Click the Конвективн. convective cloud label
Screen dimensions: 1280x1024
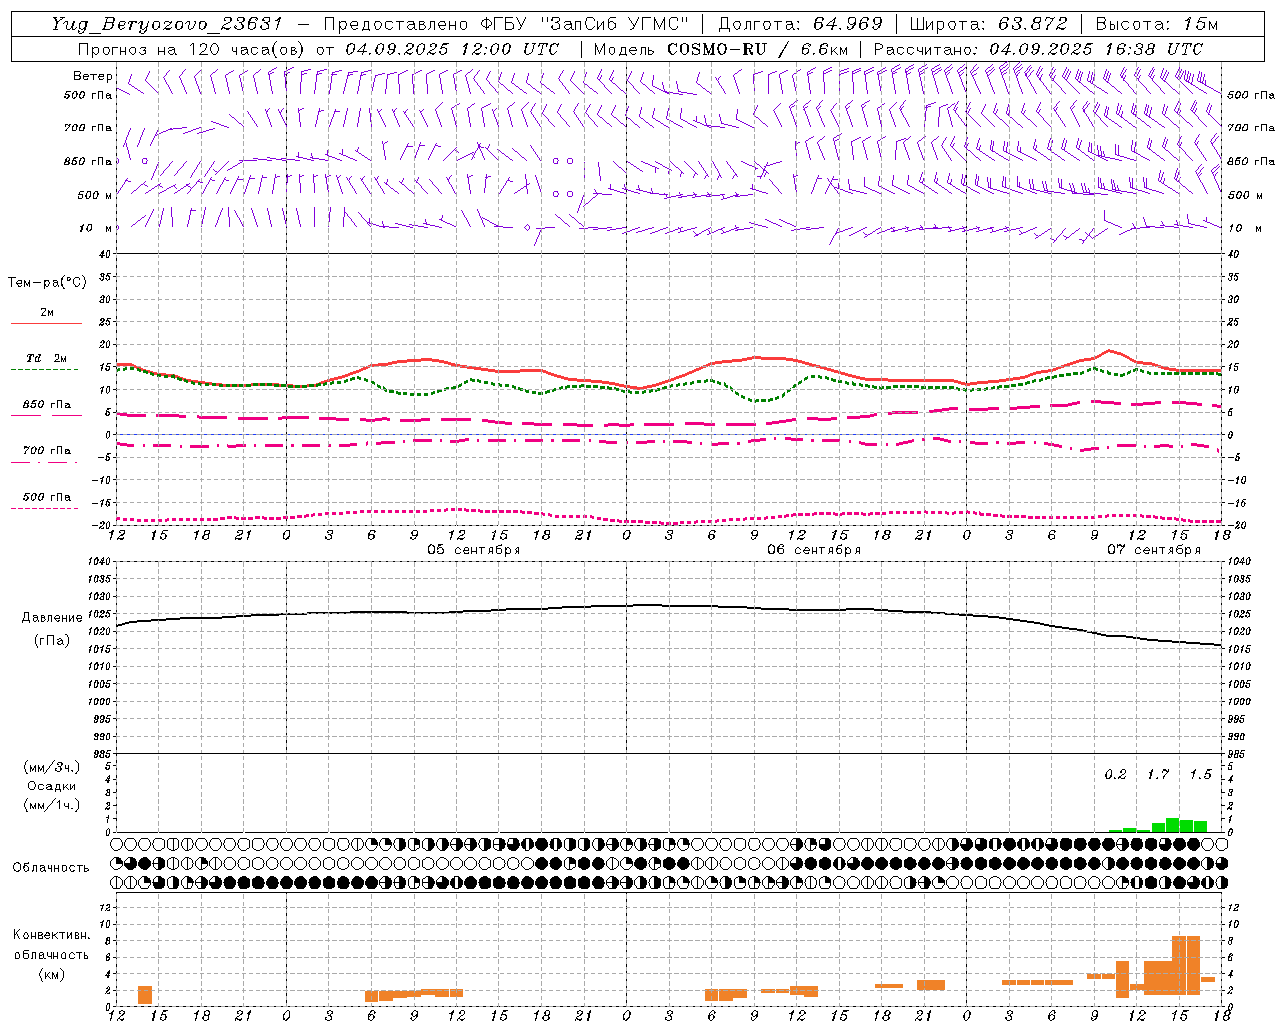[x=52, y=935]
